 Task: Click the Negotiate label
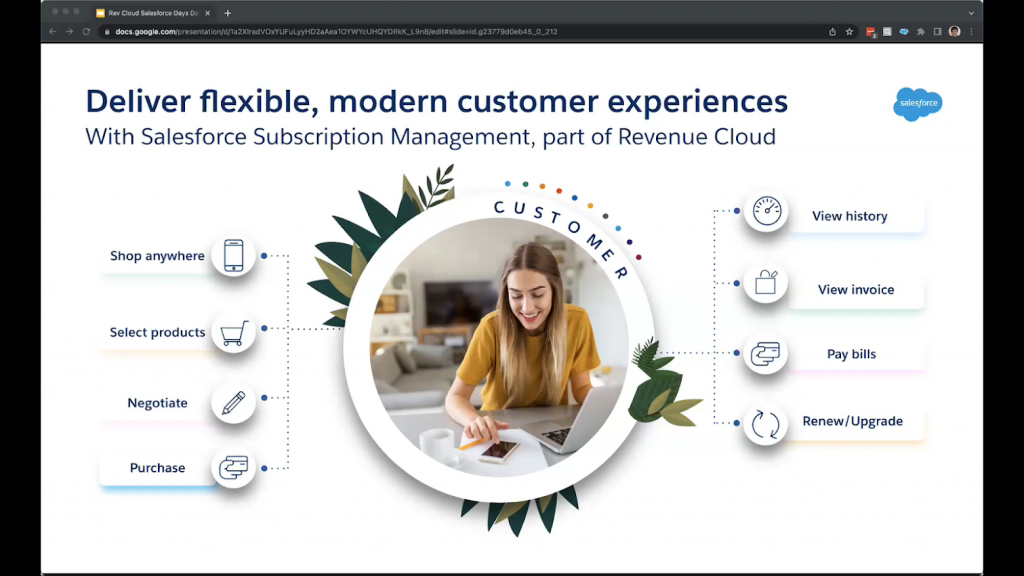[x=157, y=403]
